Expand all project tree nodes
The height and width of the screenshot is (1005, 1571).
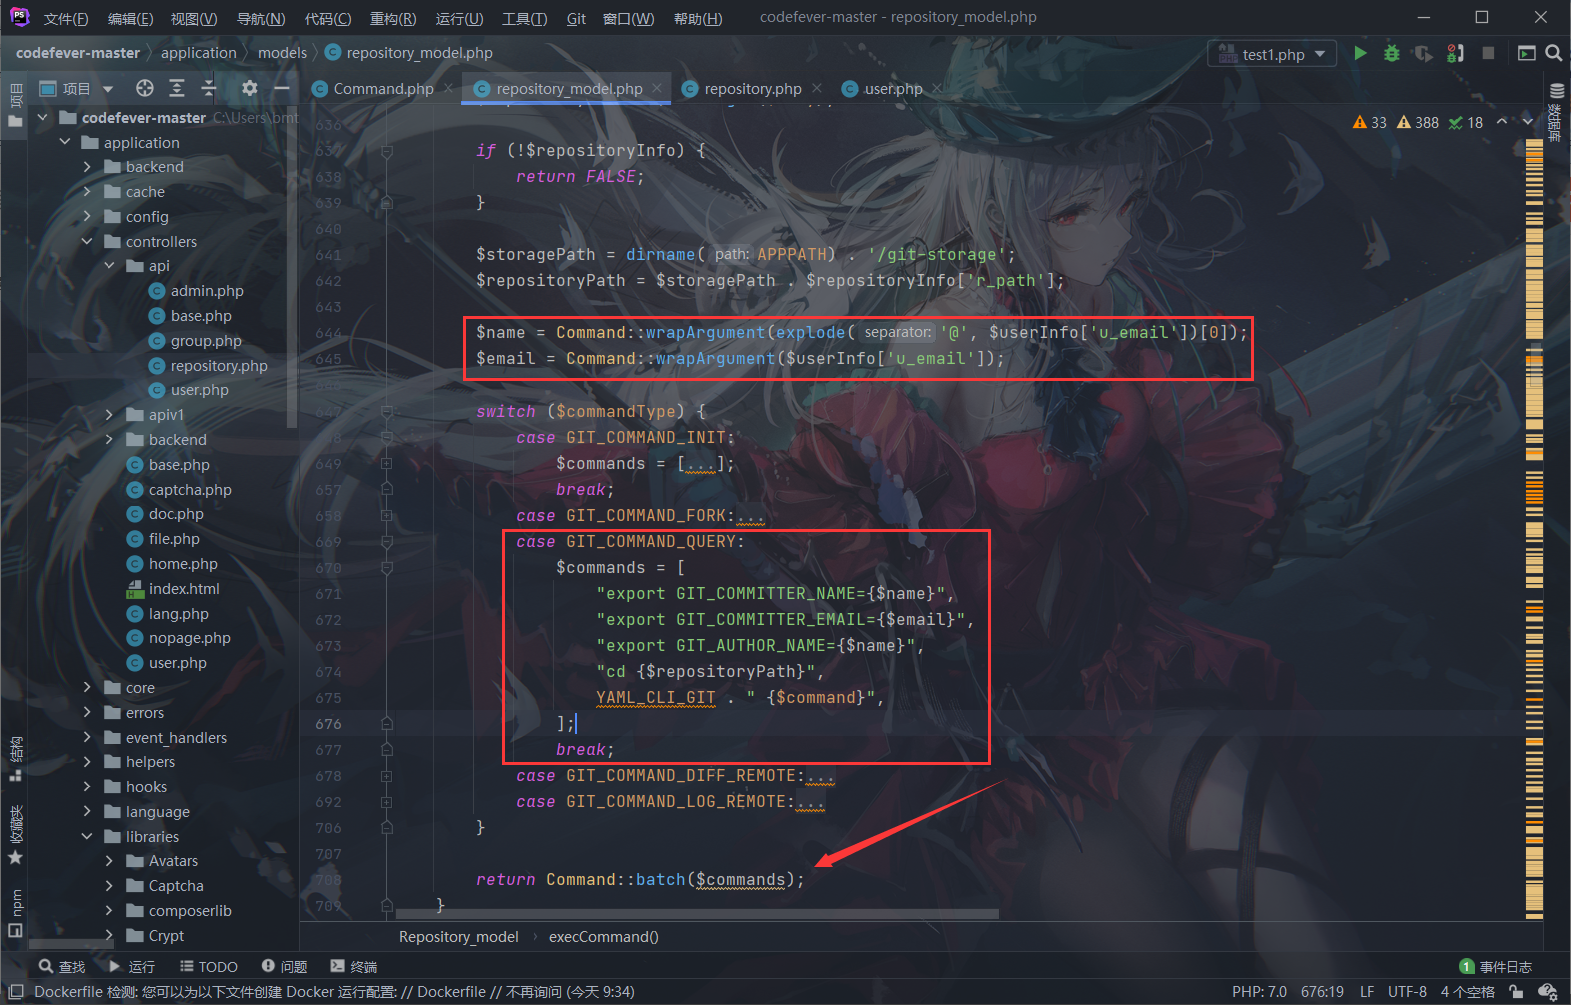(177, 88)
